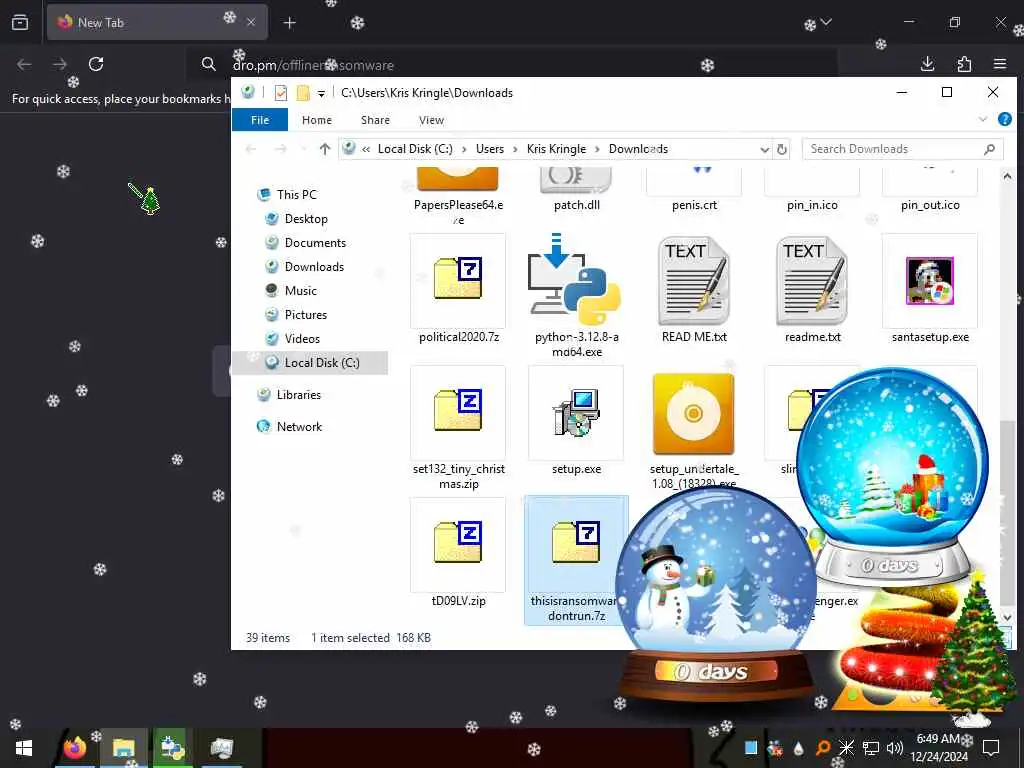Close the New Tab browser tab

point(251,22)
